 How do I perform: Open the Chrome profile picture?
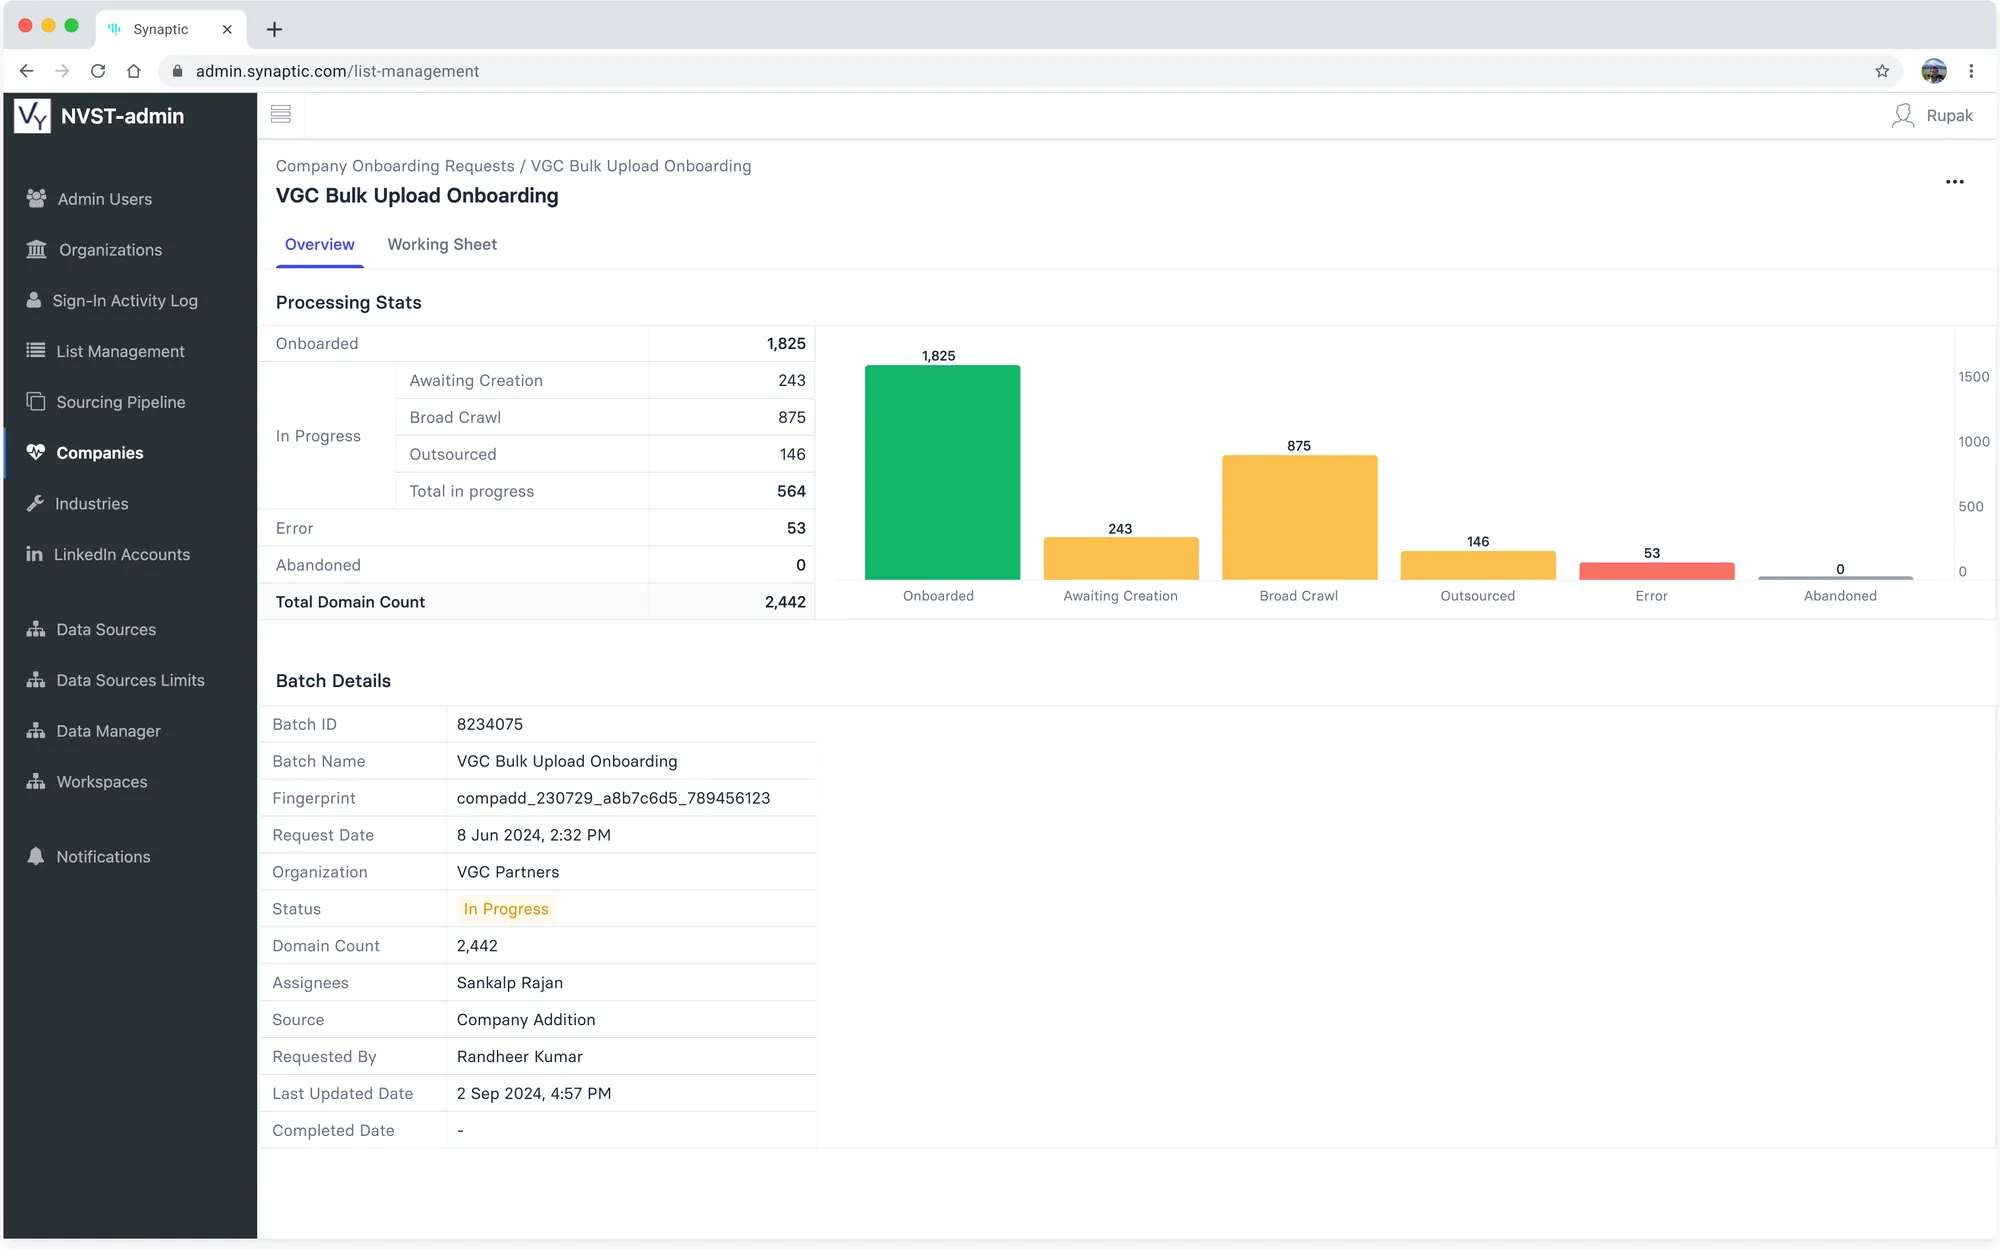1934,71
